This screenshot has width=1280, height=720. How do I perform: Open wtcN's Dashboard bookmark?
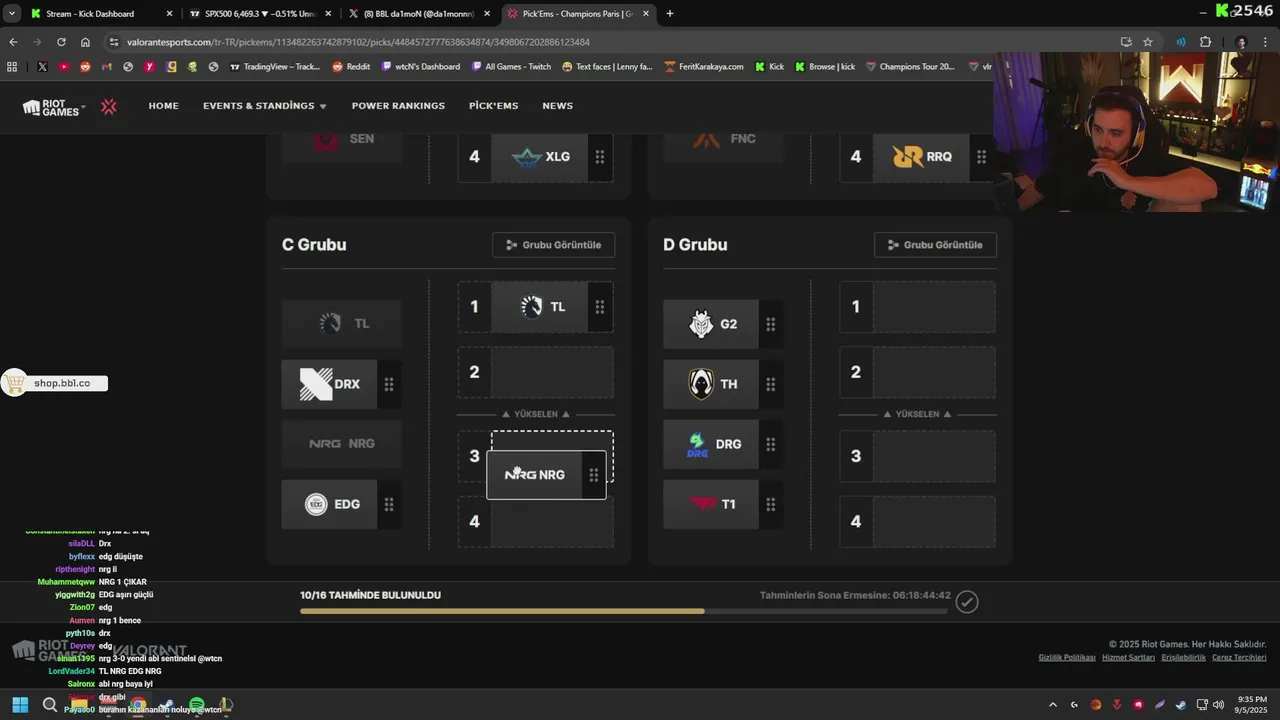tap(421, 67)
